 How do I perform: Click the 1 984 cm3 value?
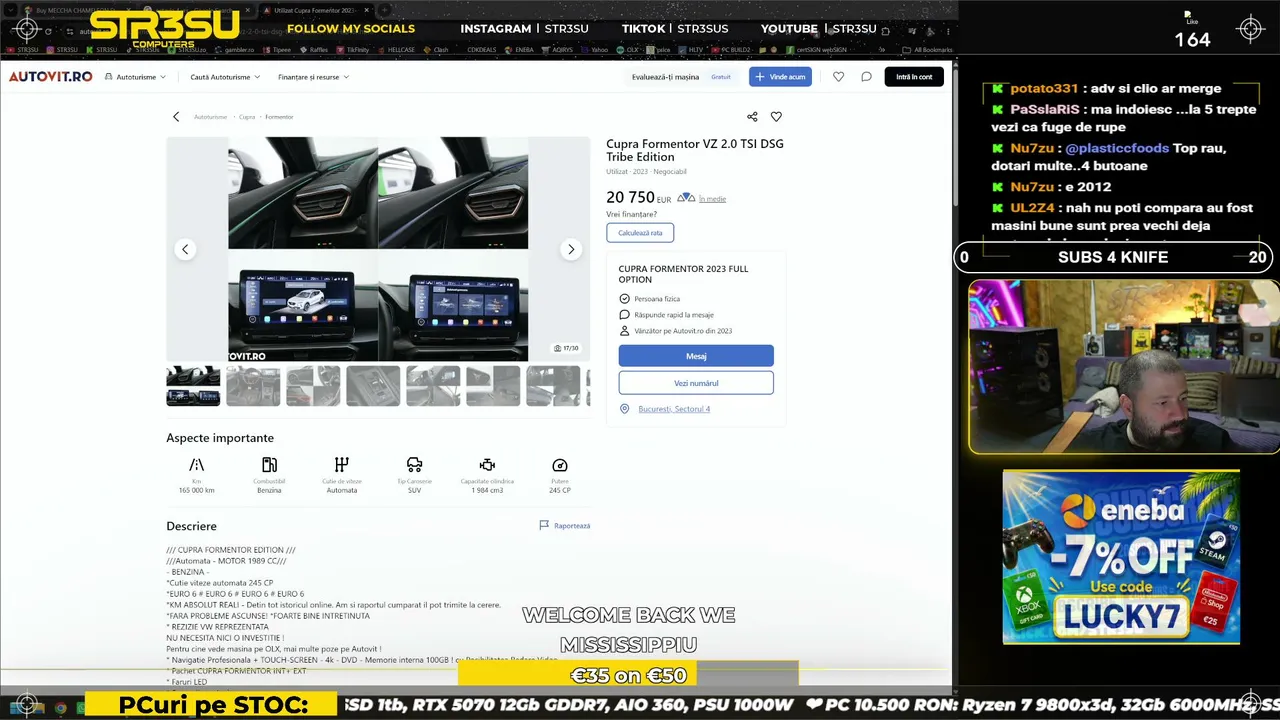click(x=487, y=490)
